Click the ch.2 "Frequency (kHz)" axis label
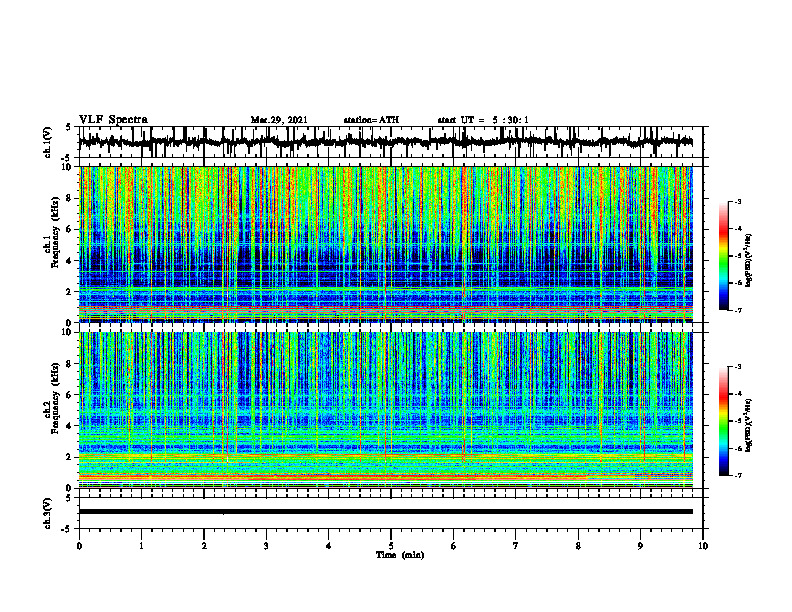 (x=56, y=398)
